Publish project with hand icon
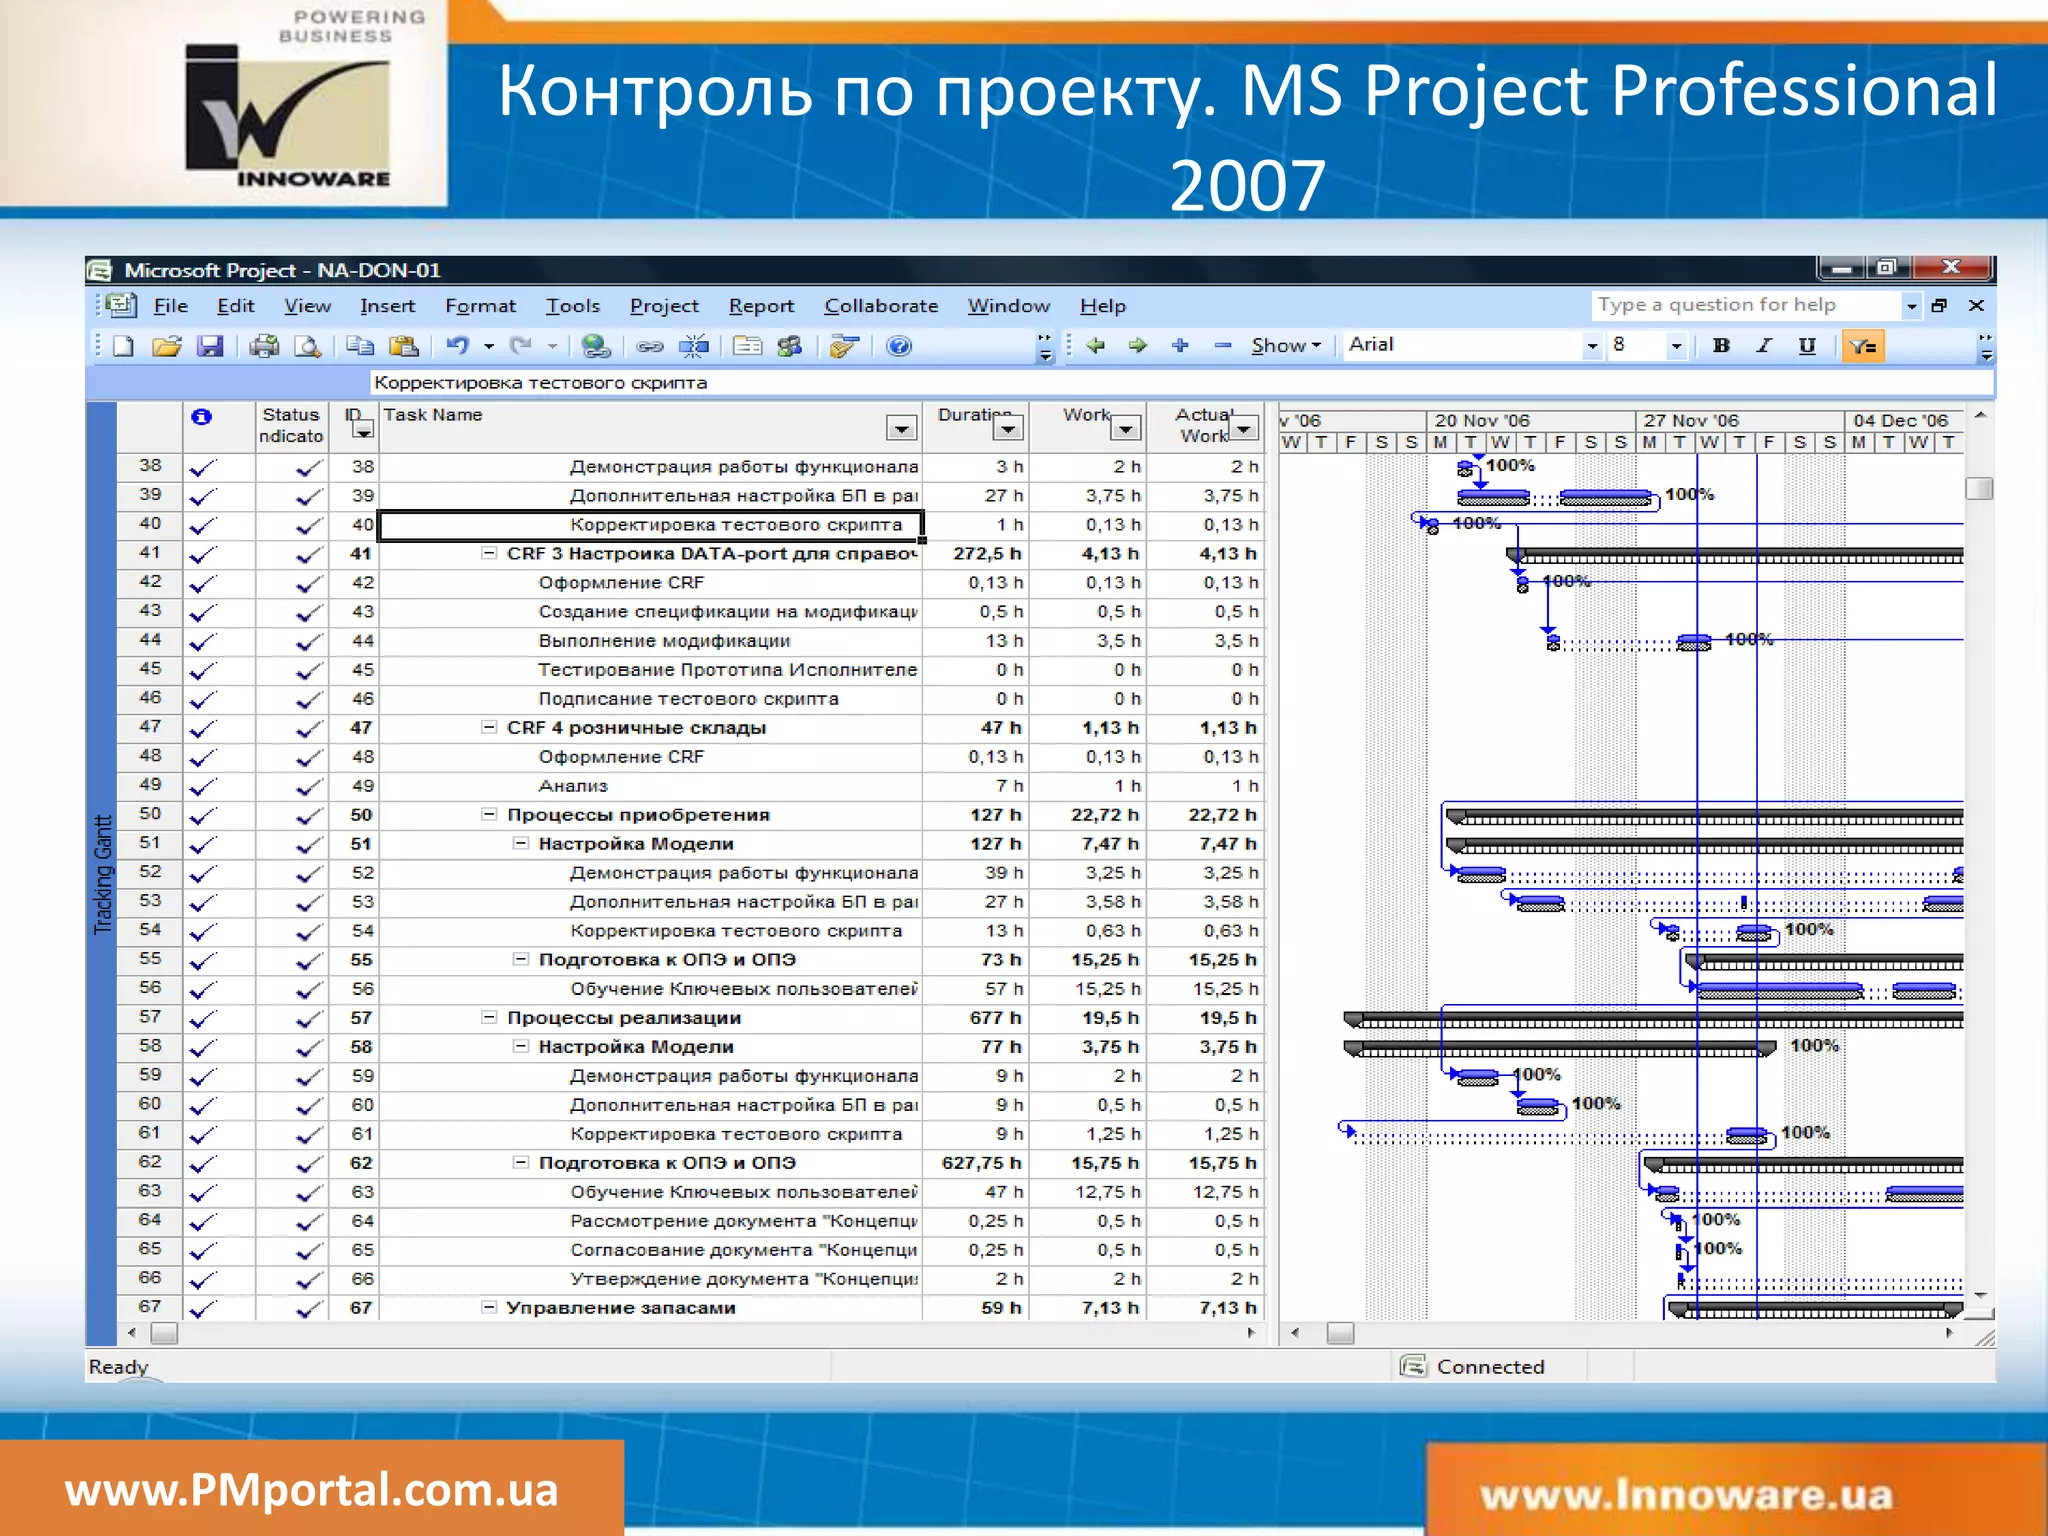This screenshot has width=2048, height=1536. [845, 346]
